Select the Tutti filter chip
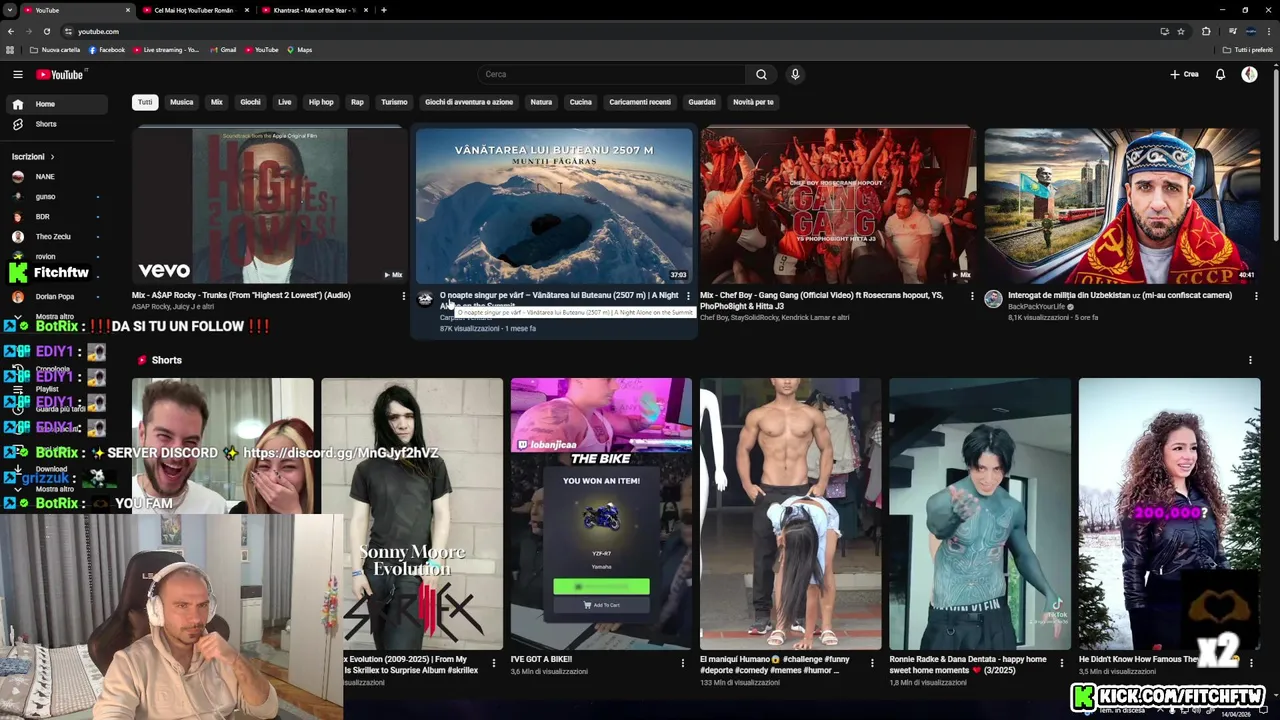 (x=145, y=102)
